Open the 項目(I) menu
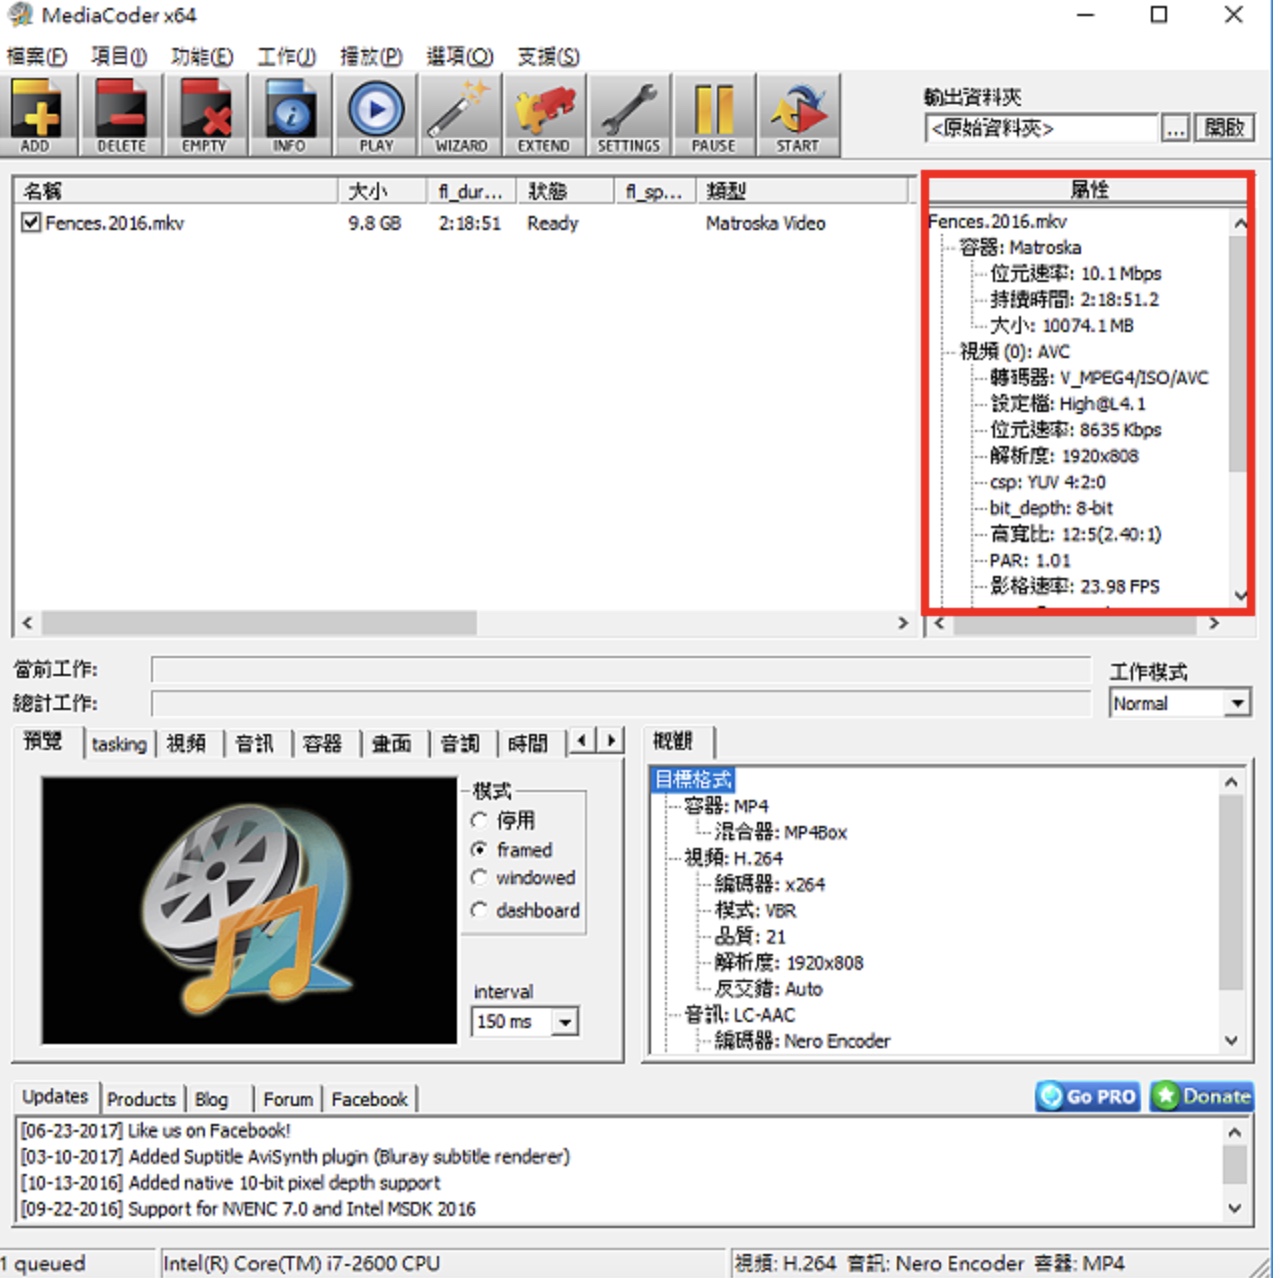The height and width of the screenshot is (1278, 1280). 119,56
